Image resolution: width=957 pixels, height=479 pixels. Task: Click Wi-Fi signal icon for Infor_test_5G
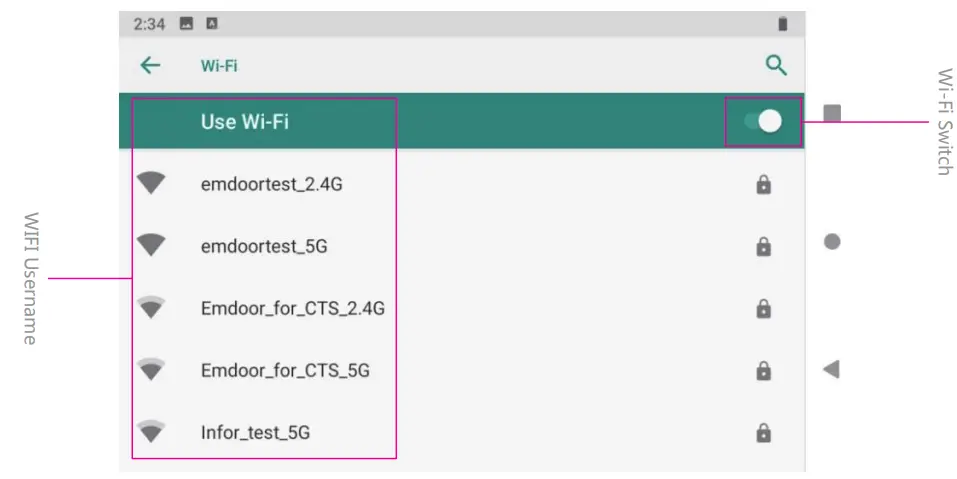[x=151, y=431]
